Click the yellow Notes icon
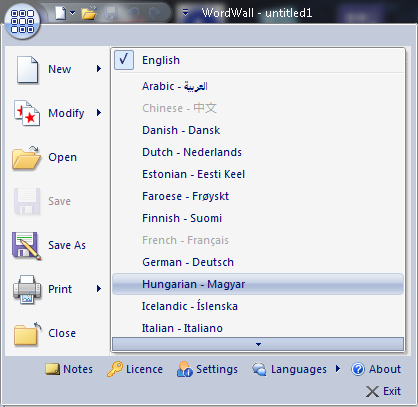418x407 pixels. (52, 369)
